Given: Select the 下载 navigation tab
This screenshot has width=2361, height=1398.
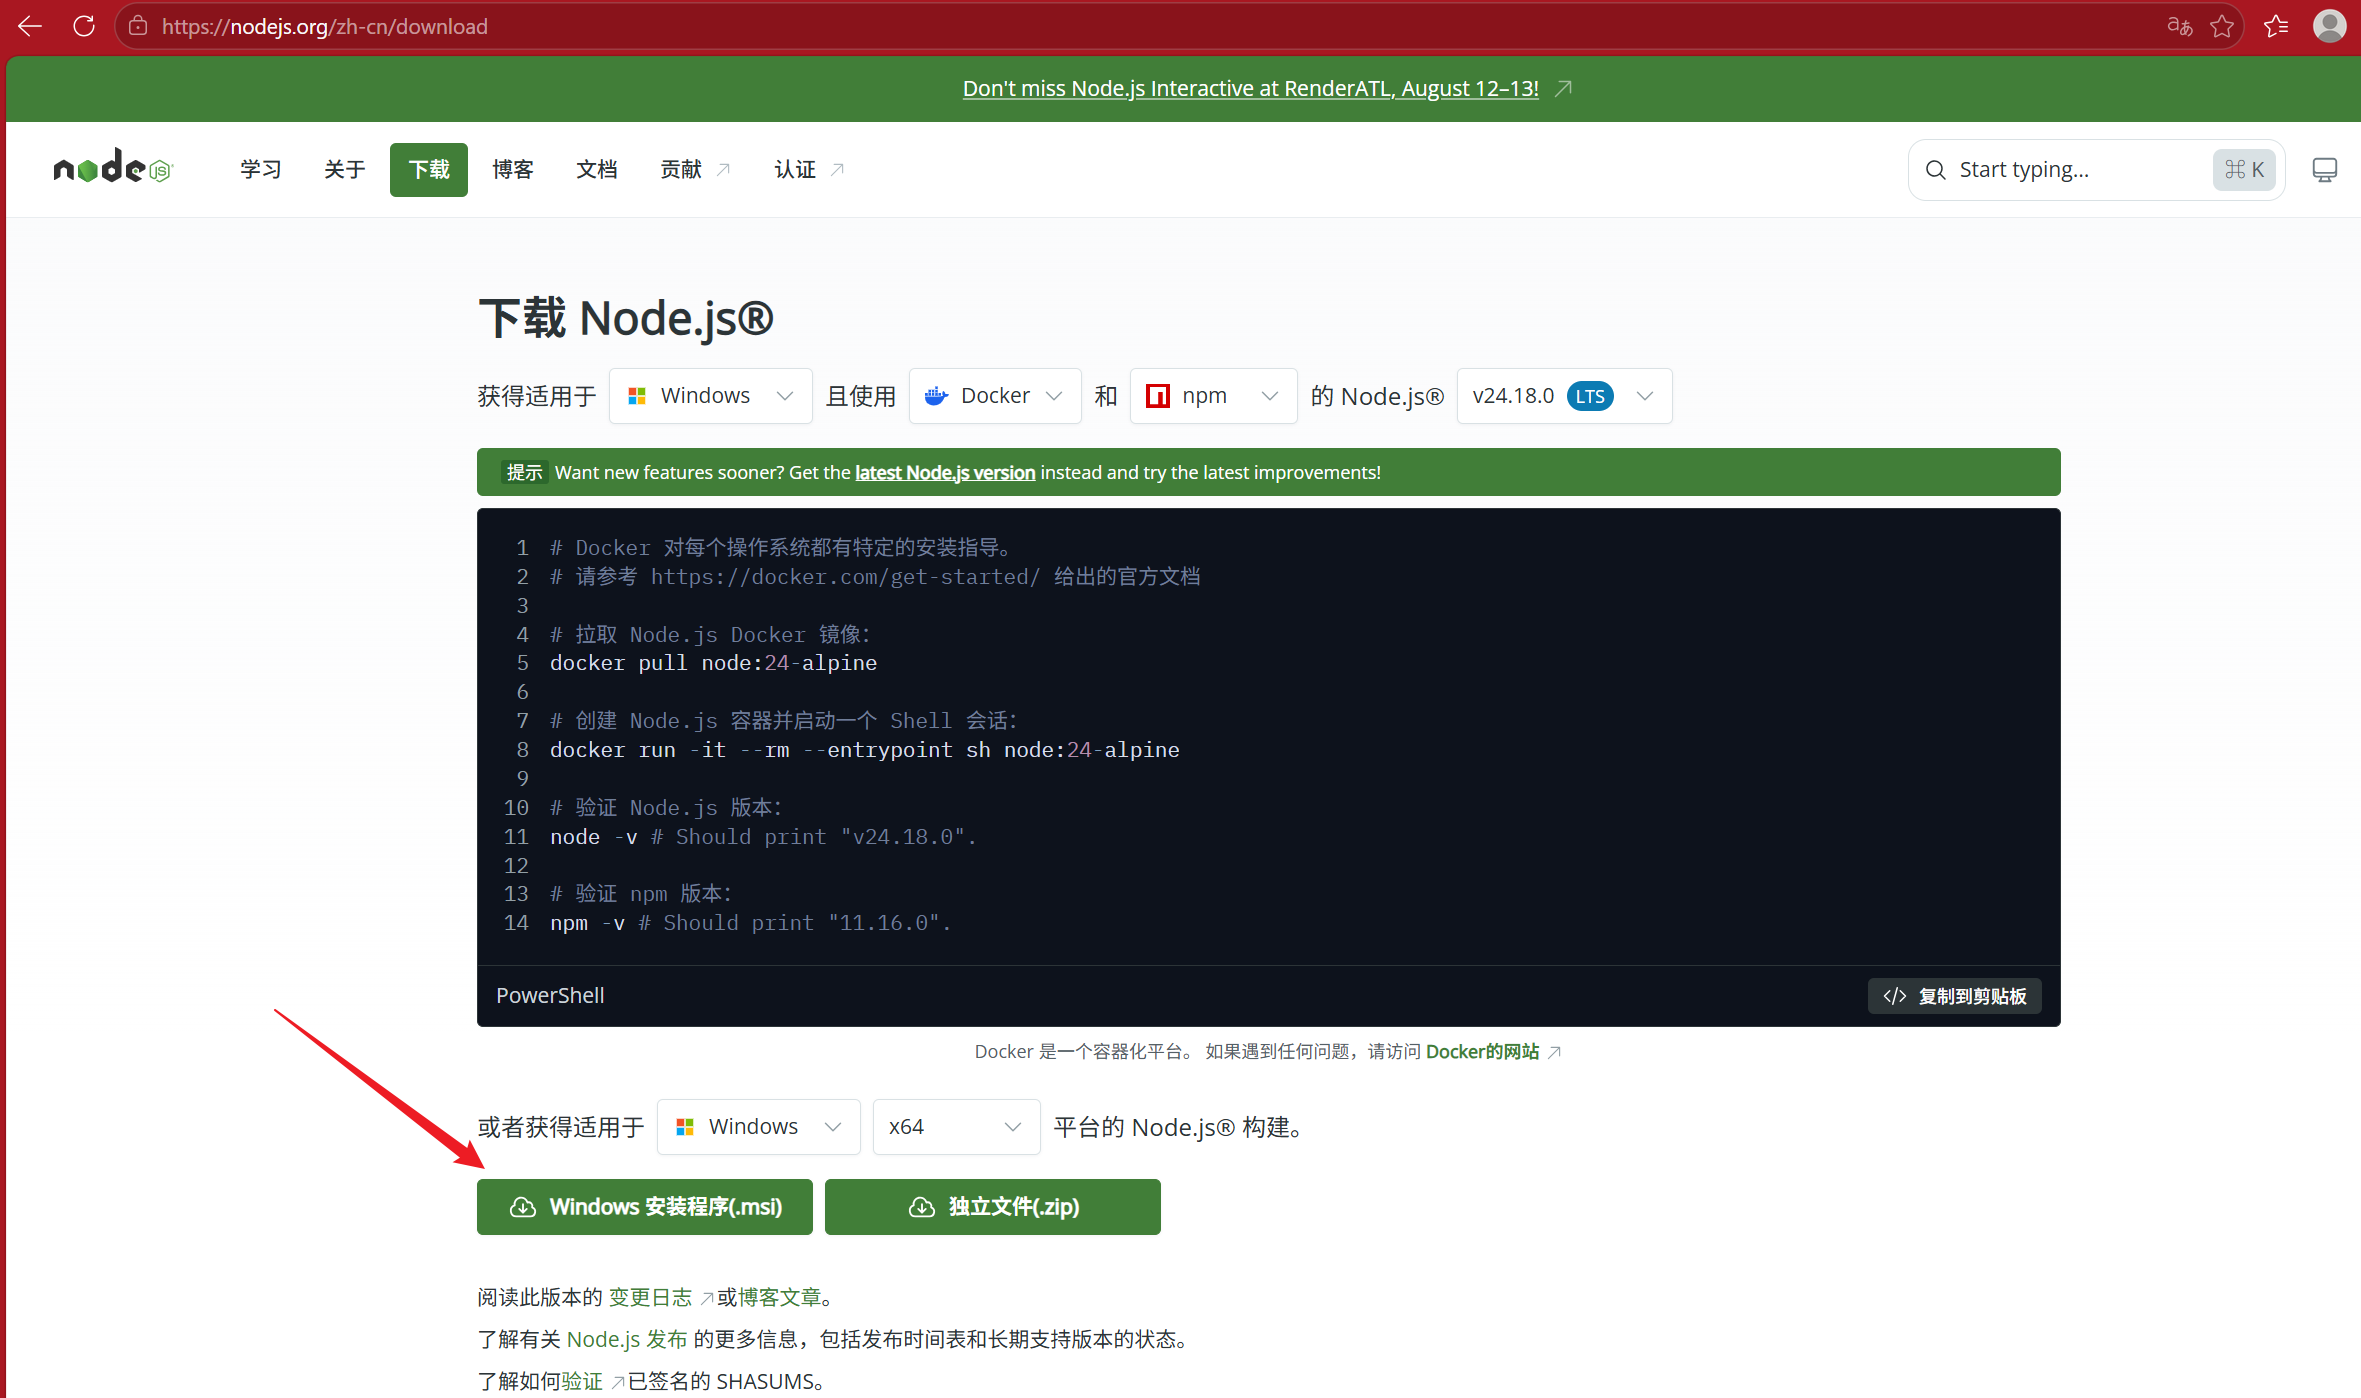Looking at the screenshot, I should point(429,170).
